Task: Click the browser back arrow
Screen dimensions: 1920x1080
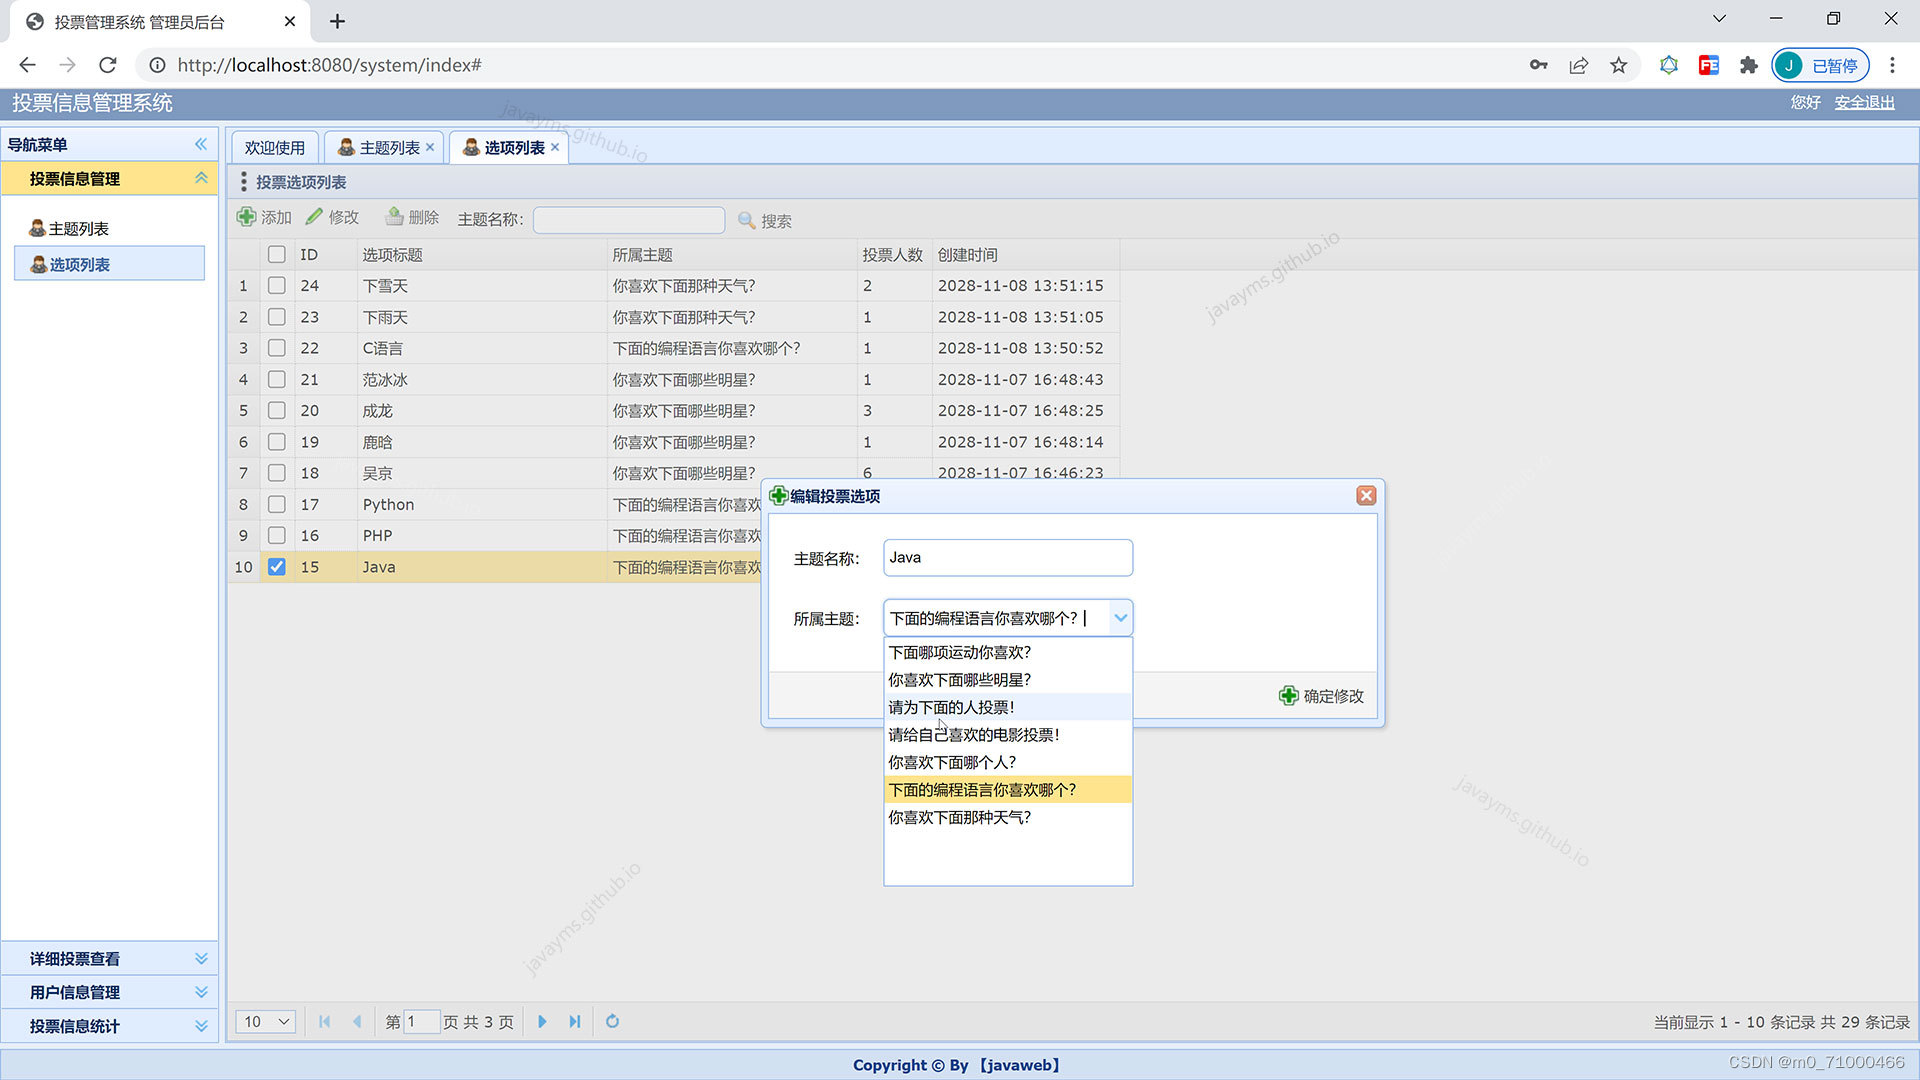Action: point(27,65)
